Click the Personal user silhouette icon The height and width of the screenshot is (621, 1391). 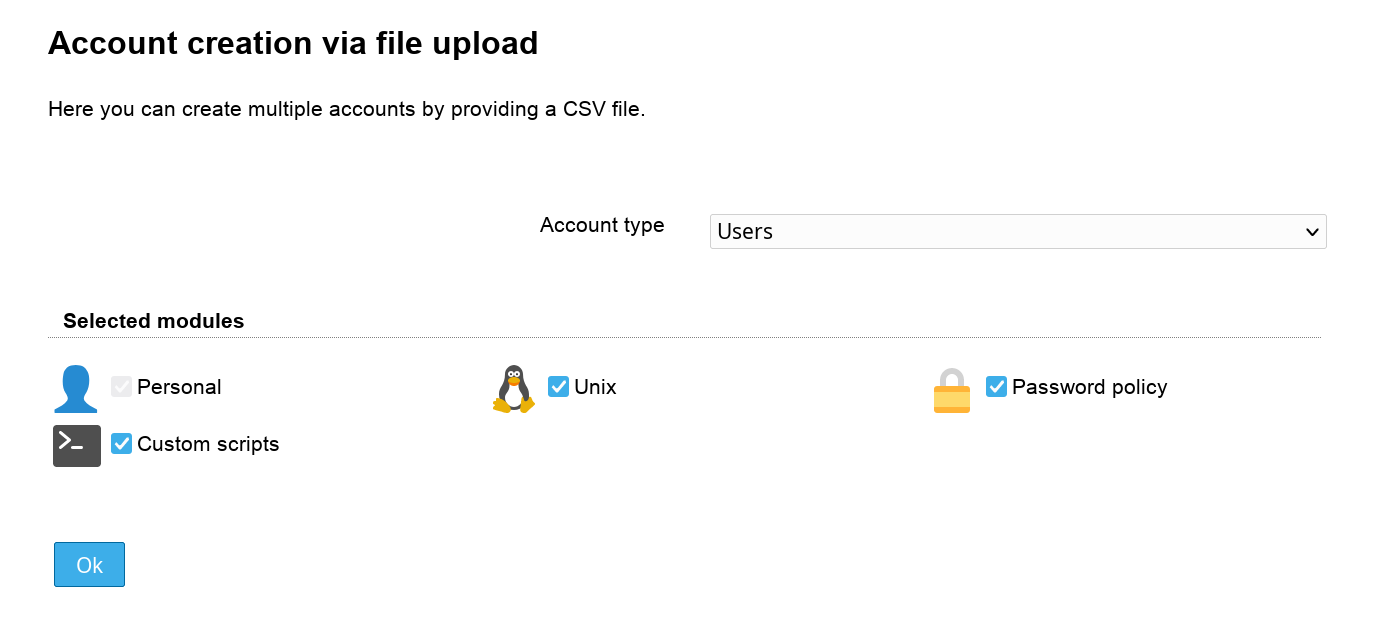click(x=76, y=389)
